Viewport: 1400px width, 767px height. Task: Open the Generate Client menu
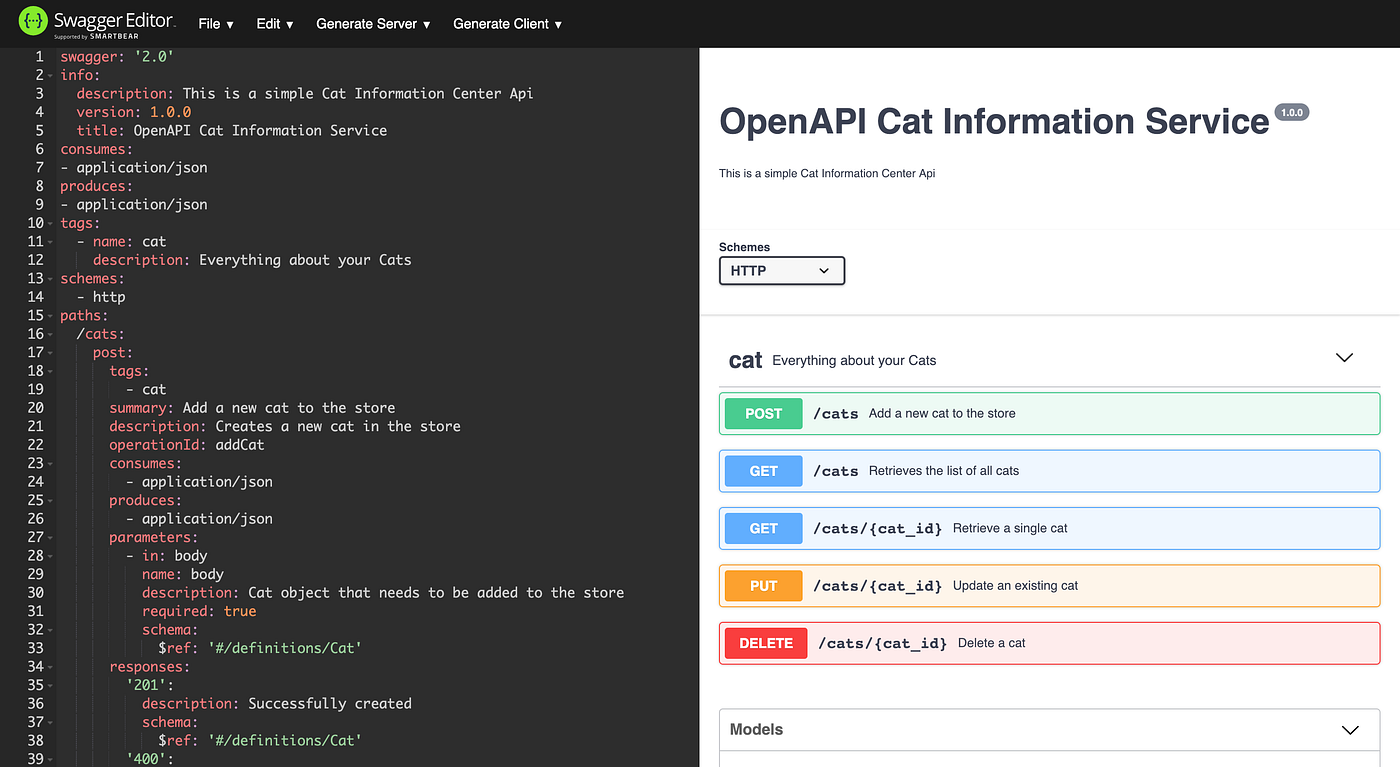click(x=507, y=23)
